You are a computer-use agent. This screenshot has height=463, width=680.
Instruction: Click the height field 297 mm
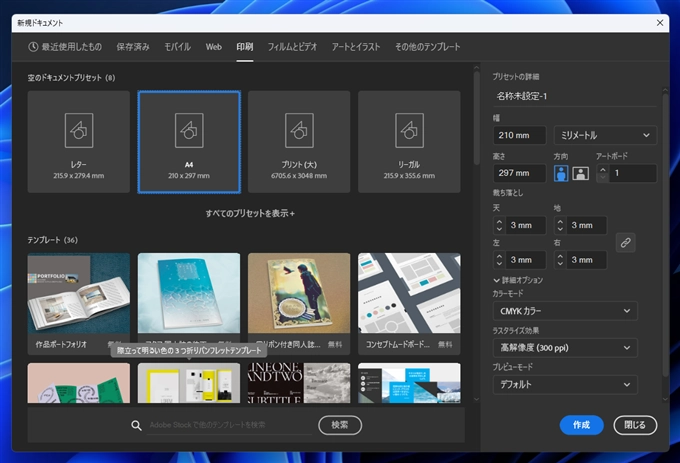click(x=520, y=173)
